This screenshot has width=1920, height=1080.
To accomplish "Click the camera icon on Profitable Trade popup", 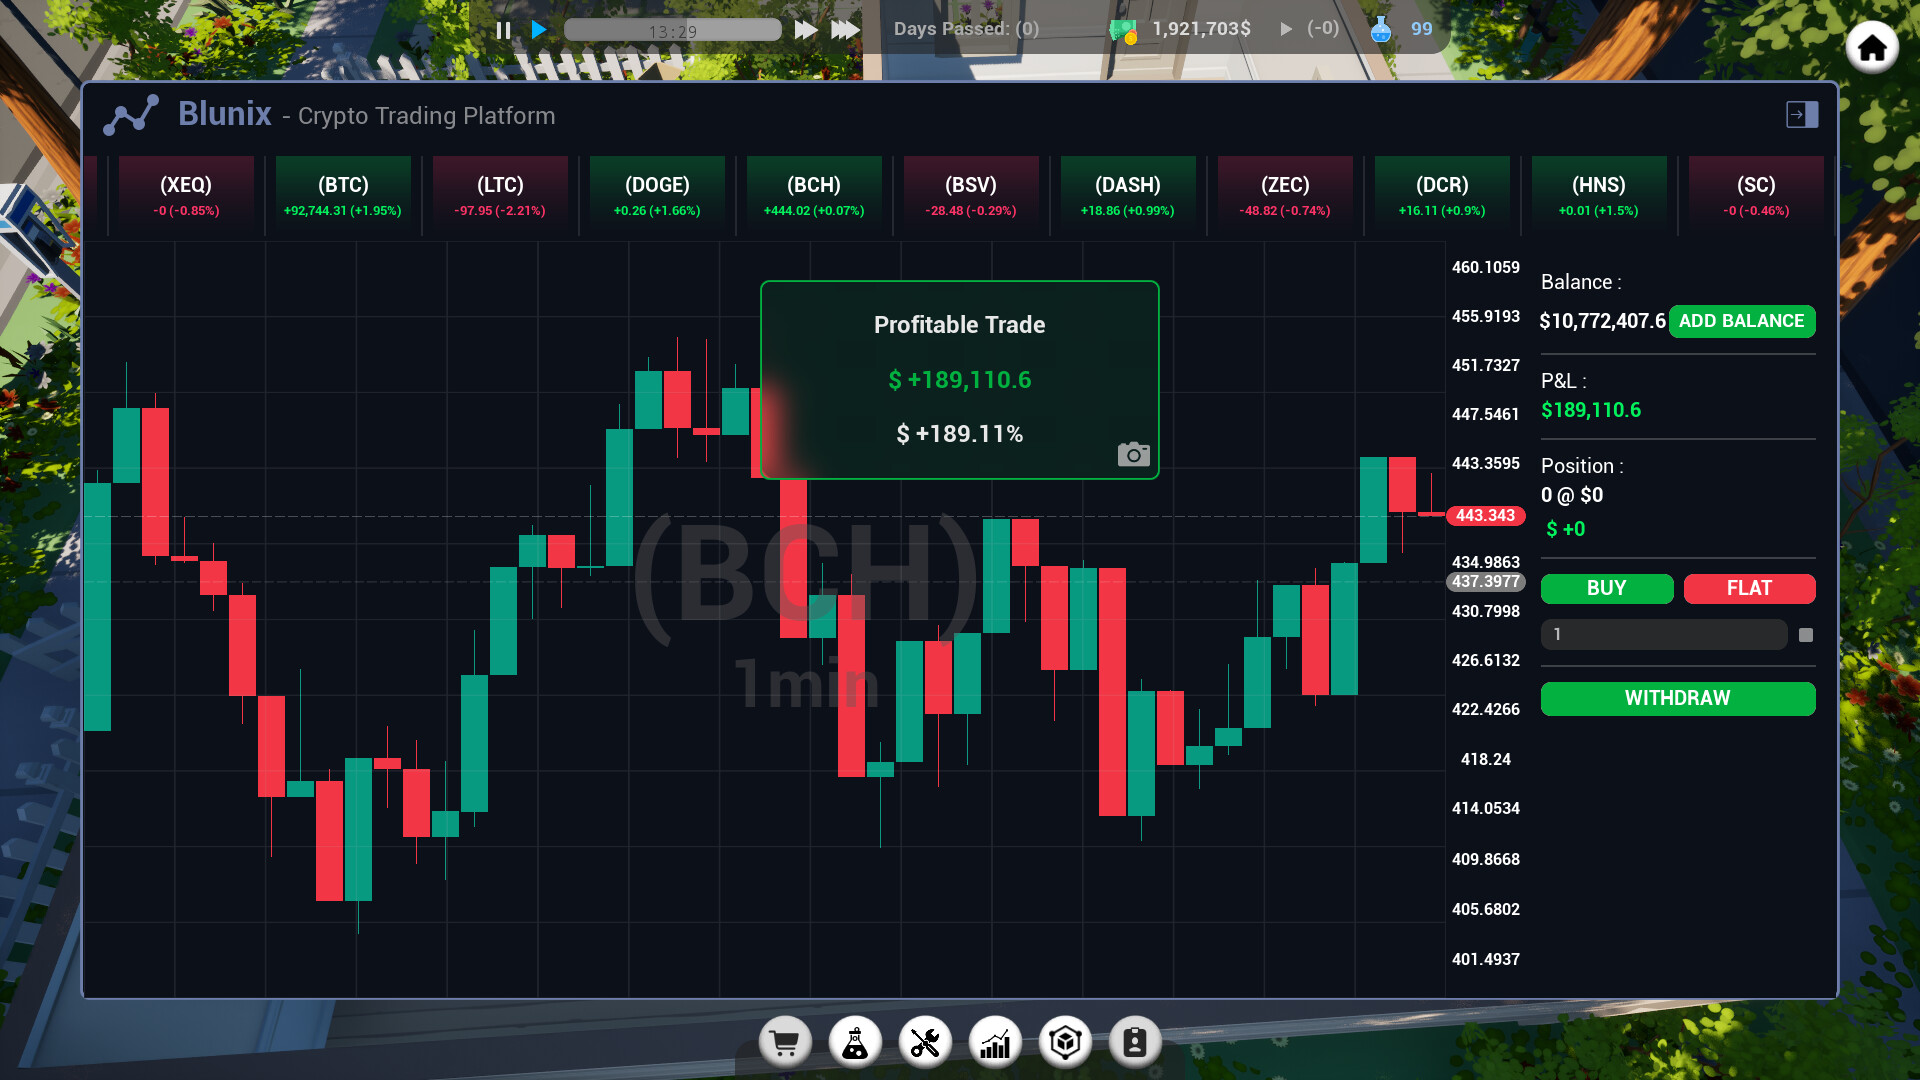I will click(1134, 454).
